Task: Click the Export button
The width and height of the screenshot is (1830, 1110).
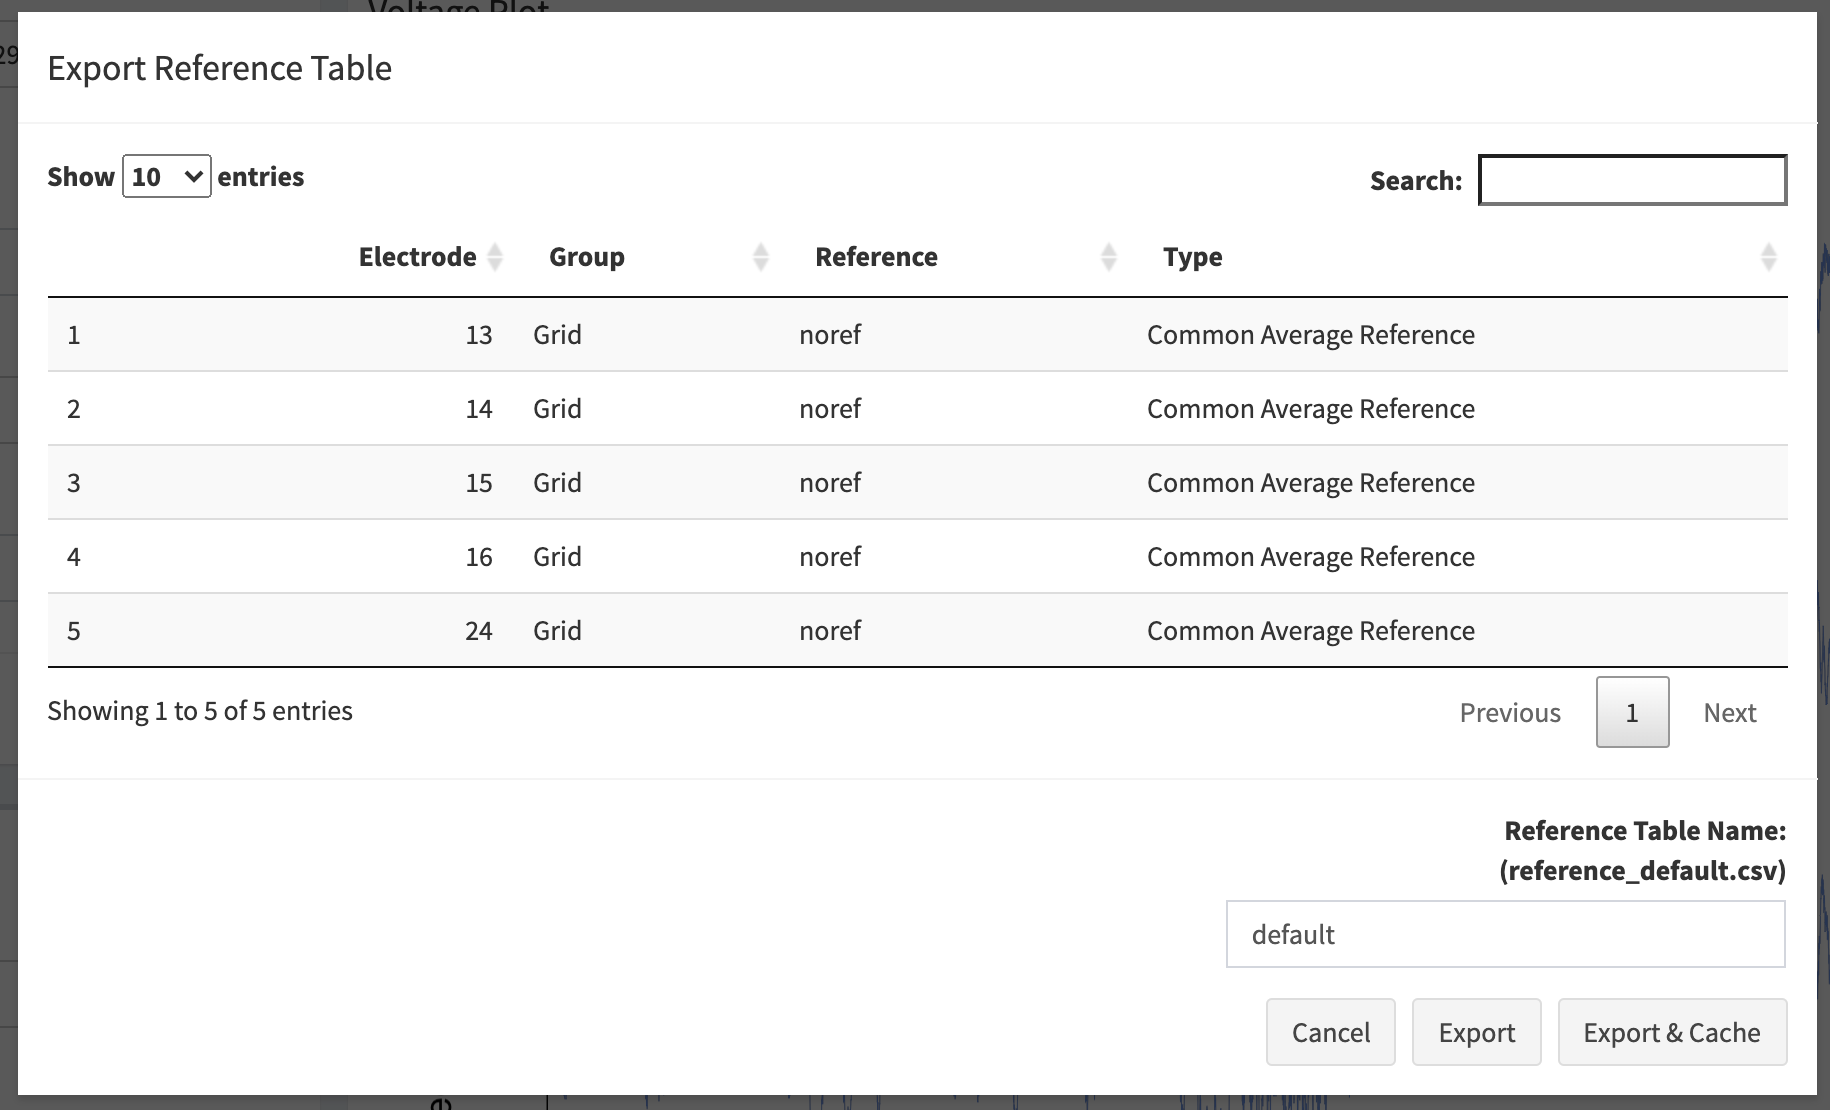Action: pyautogui.click(x=1476, y=1032)
